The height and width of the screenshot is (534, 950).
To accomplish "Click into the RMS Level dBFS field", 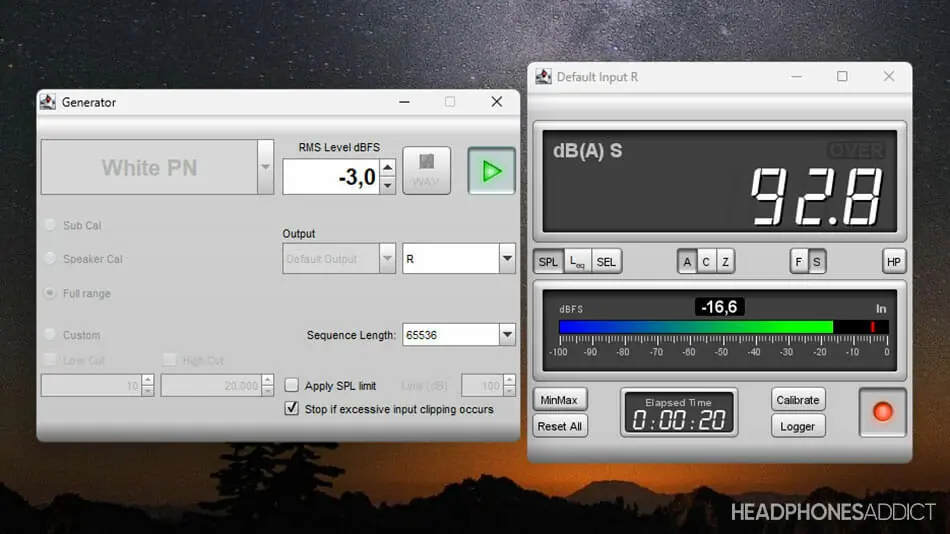I will point(331,177).
